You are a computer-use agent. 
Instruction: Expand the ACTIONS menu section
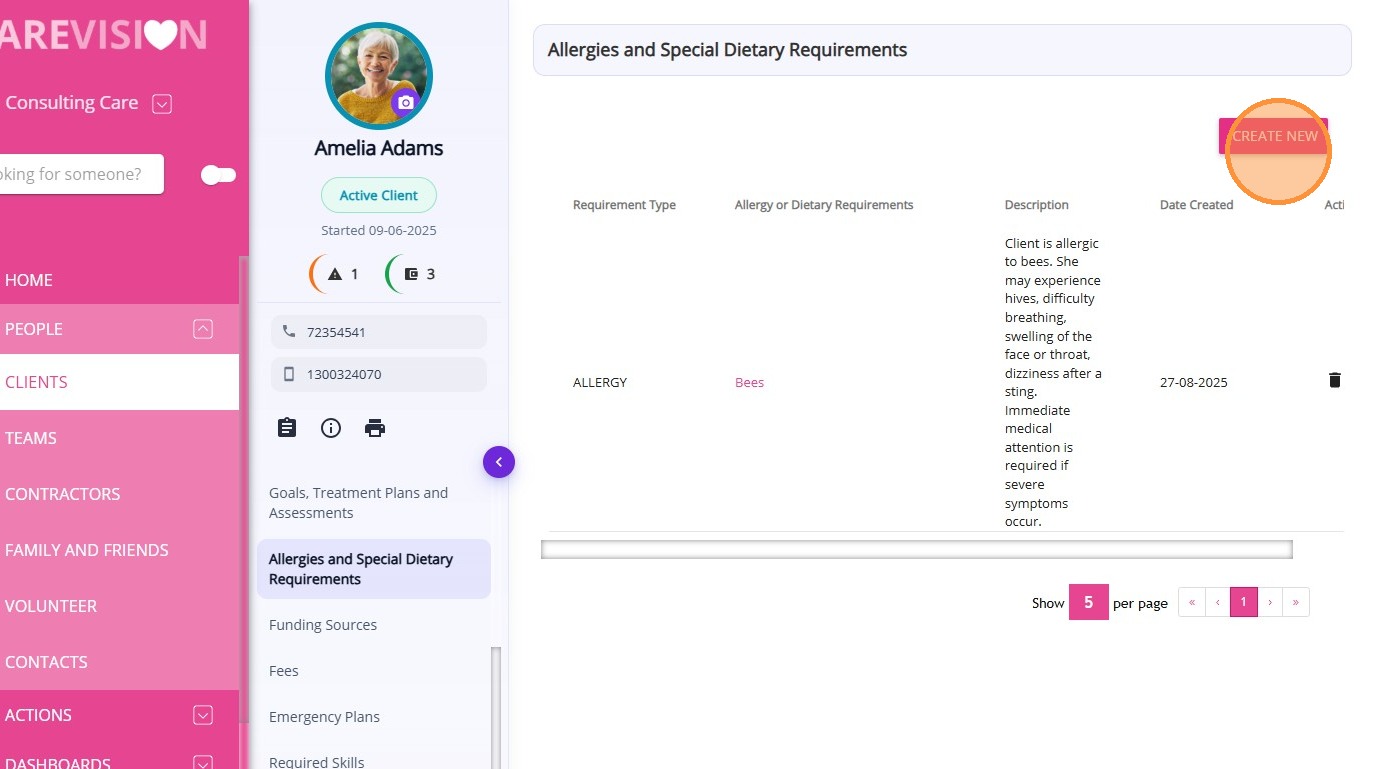tap(203, 715)
